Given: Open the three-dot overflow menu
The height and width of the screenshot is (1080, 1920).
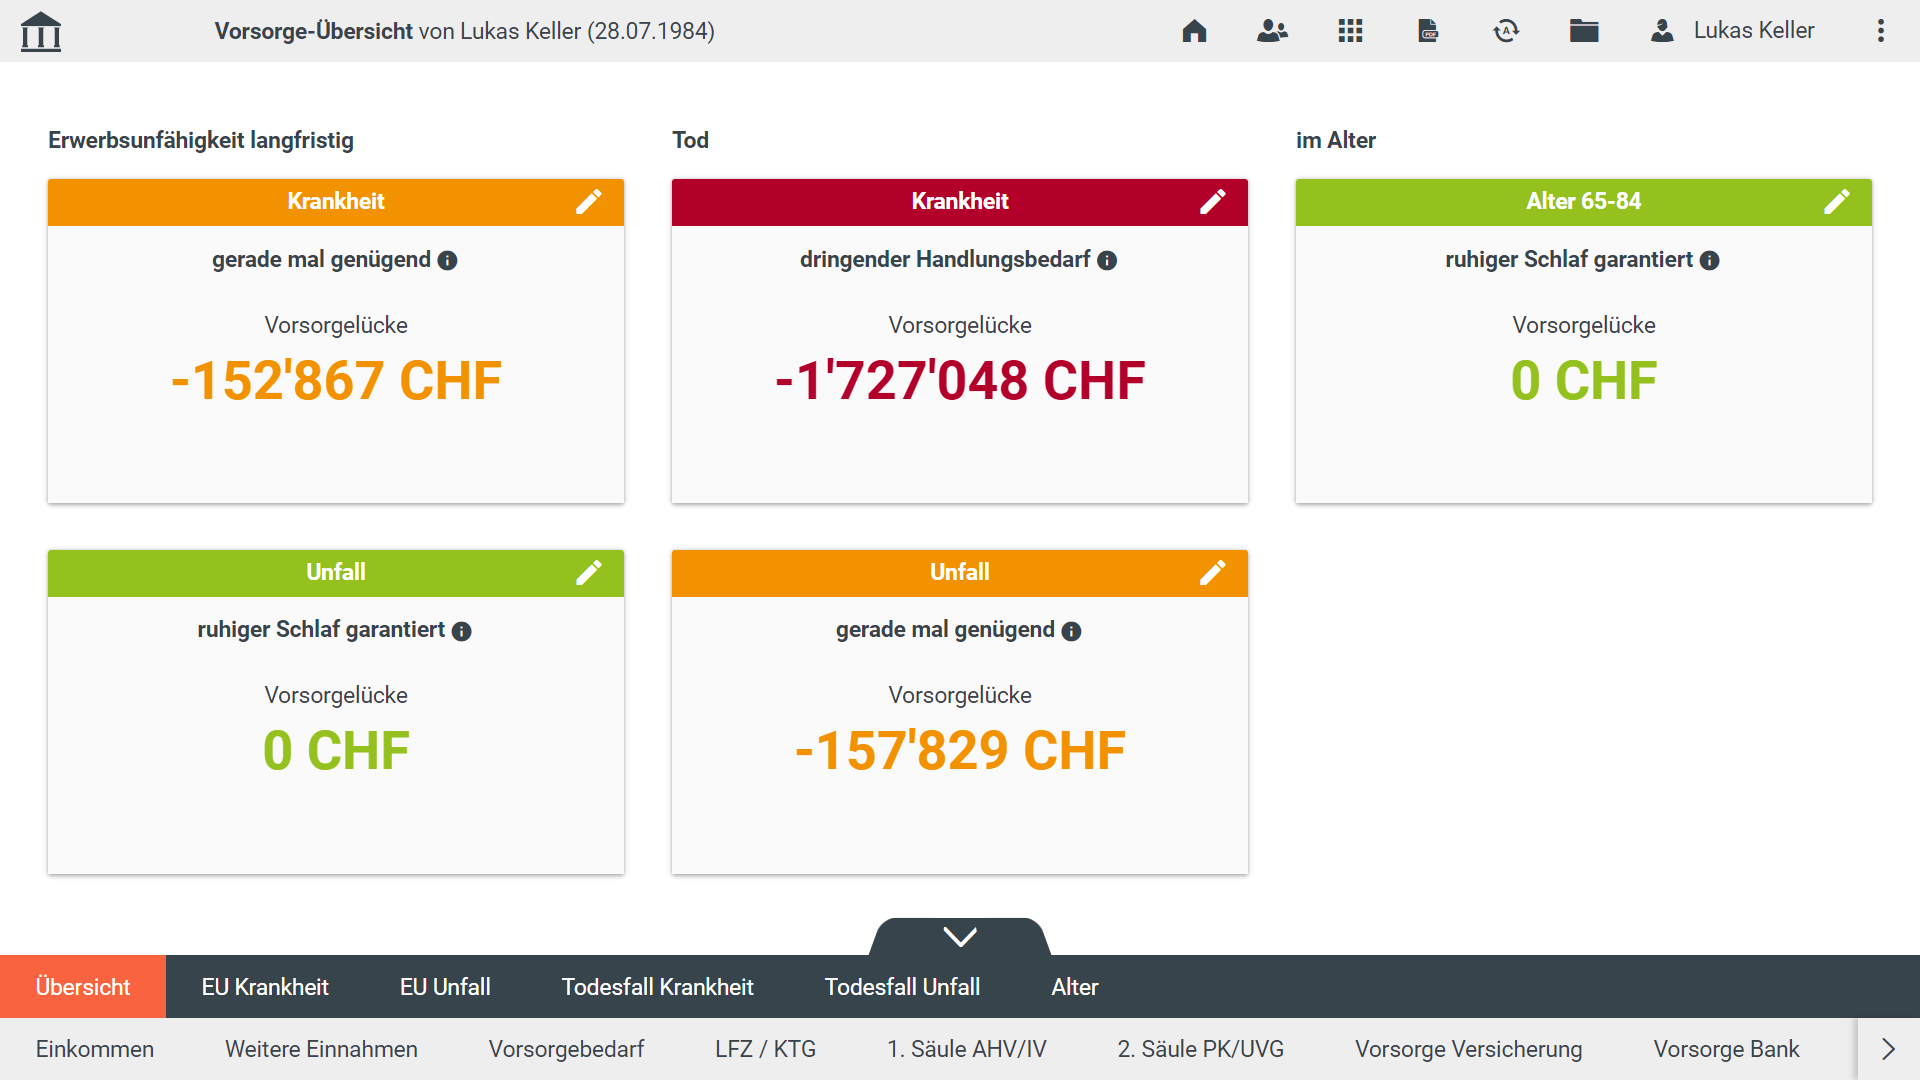Looking at the screenshot, I should [x=1881, y=31].
